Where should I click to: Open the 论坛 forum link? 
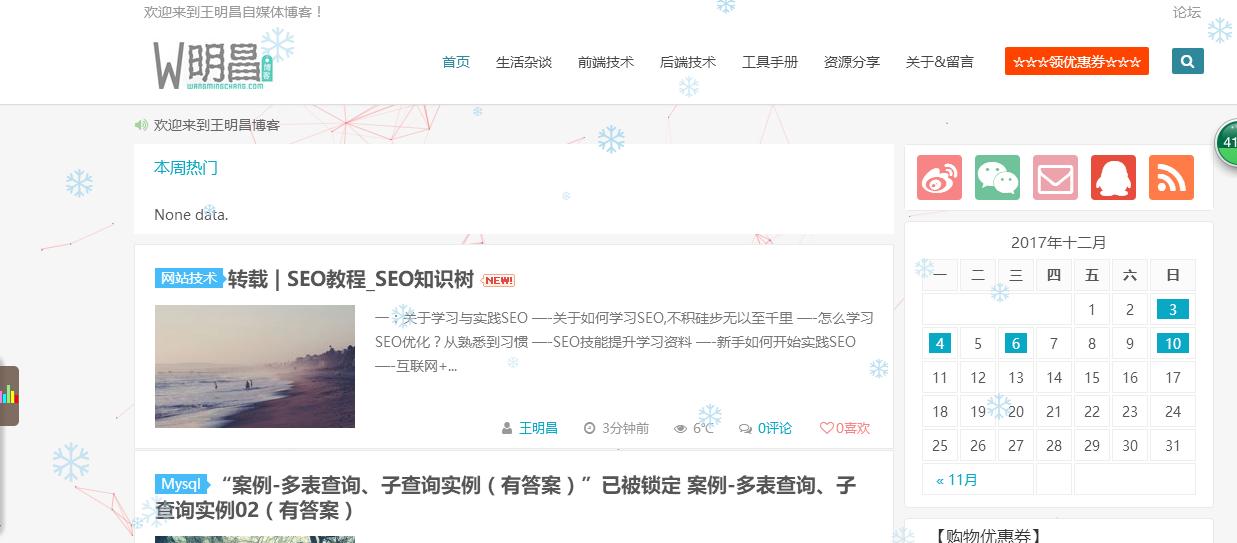1187,12
